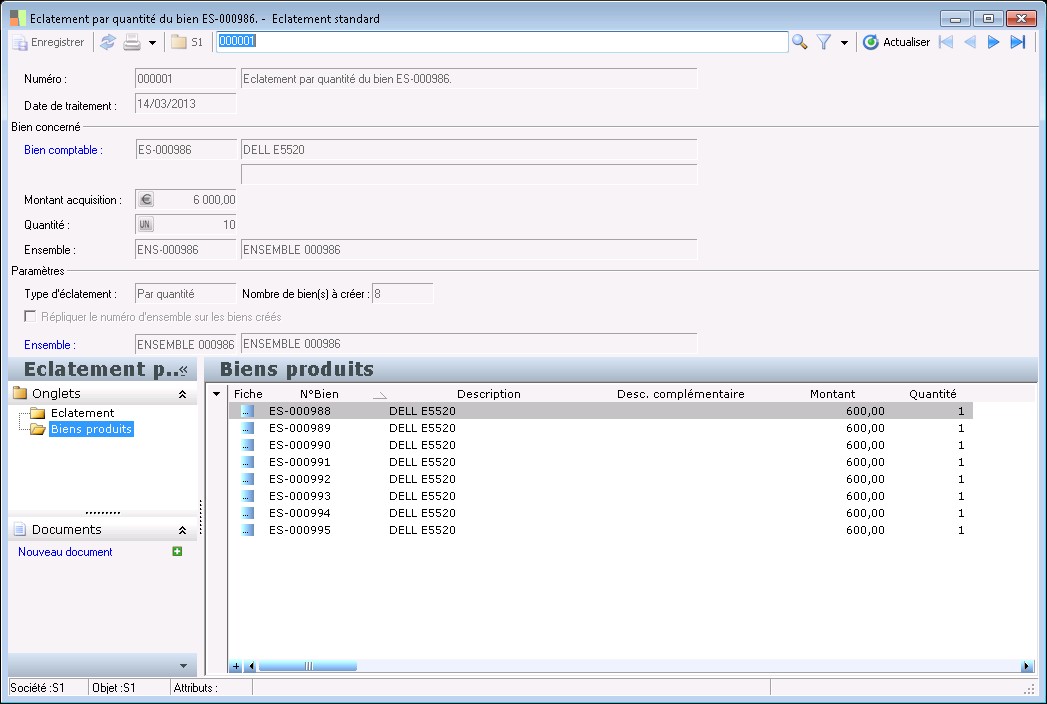Viewport: 1047px width, 704px height.
Task: Open fiche icon for ES-000989
Action: point(248,428)
